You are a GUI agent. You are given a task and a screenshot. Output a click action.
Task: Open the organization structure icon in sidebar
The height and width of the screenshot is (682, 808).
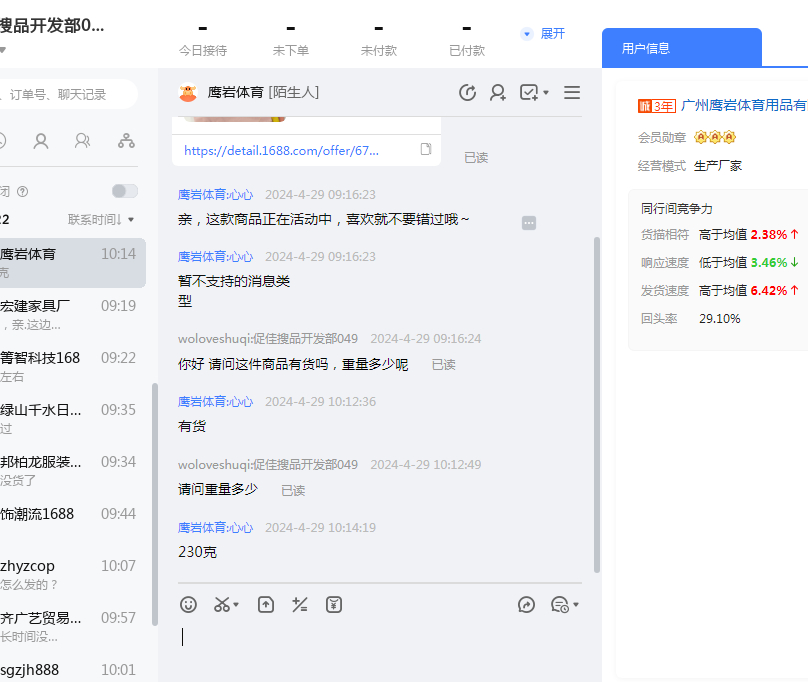[126, 141]
